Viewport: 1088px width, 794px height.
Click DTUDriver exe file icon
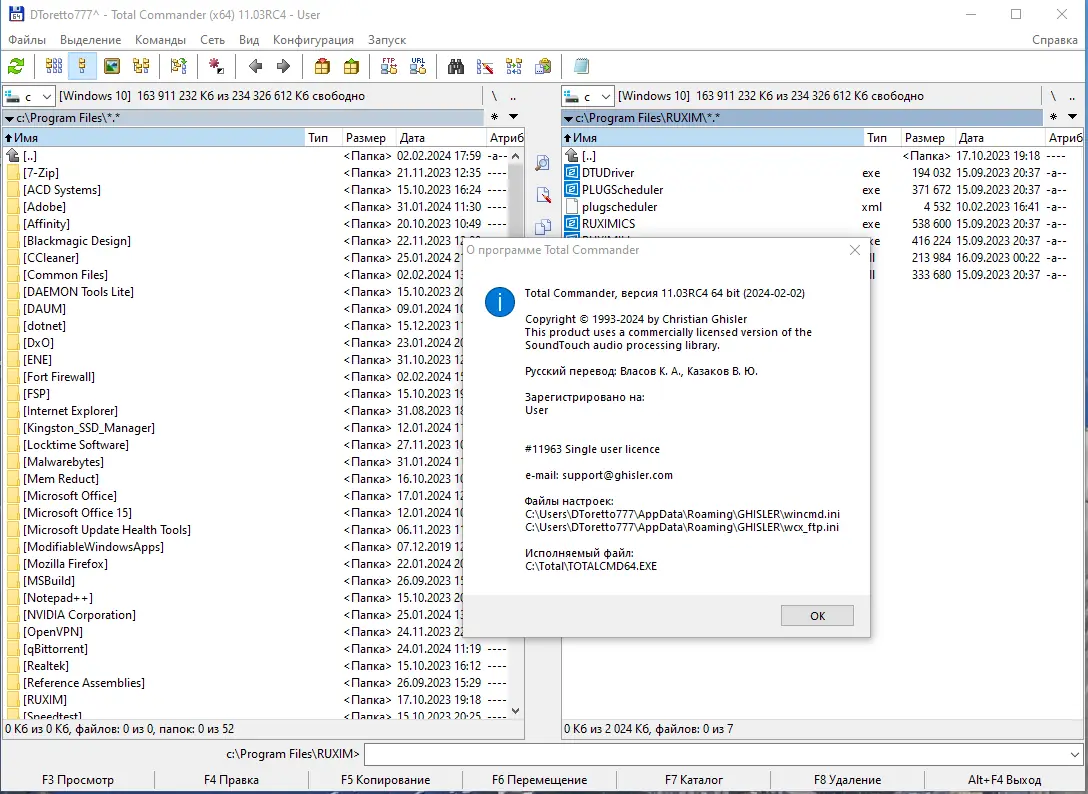point(572,173)
